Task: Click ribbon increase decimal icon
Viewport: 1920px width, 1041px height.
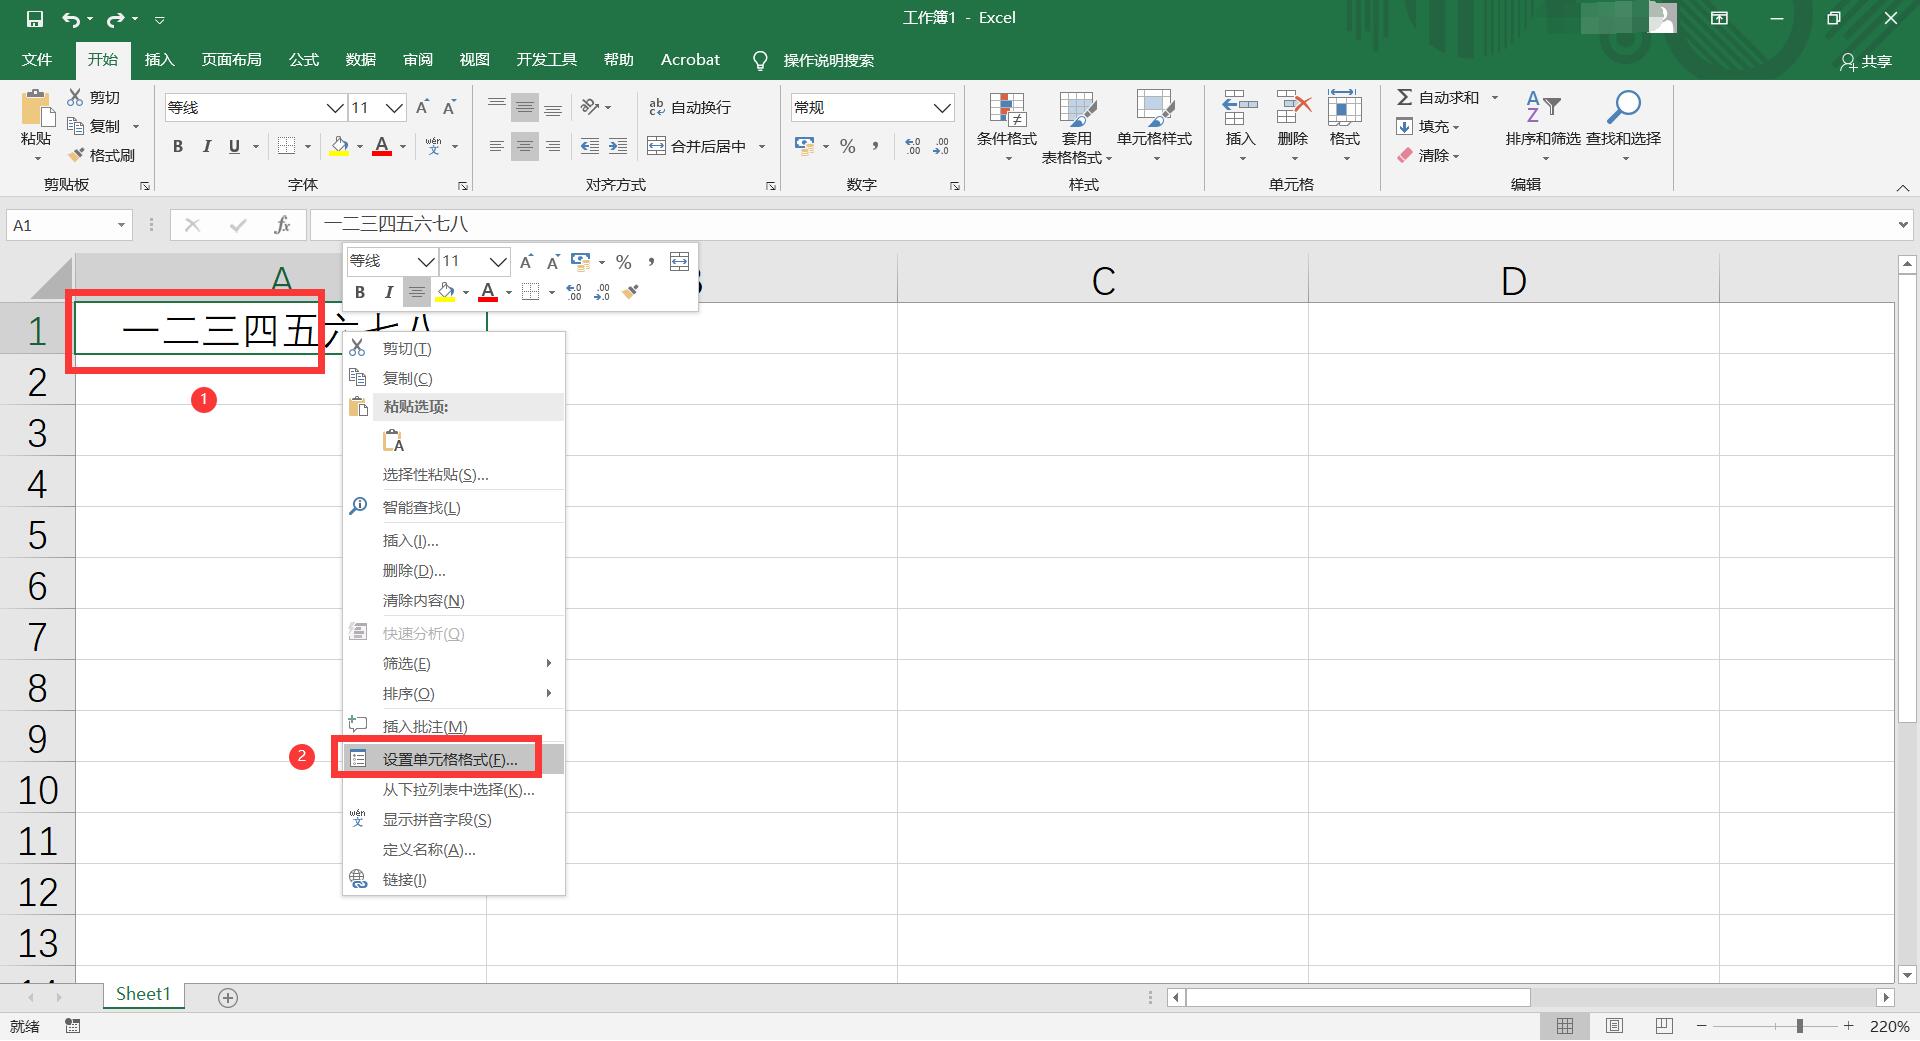Action: (x=913, y=146)
